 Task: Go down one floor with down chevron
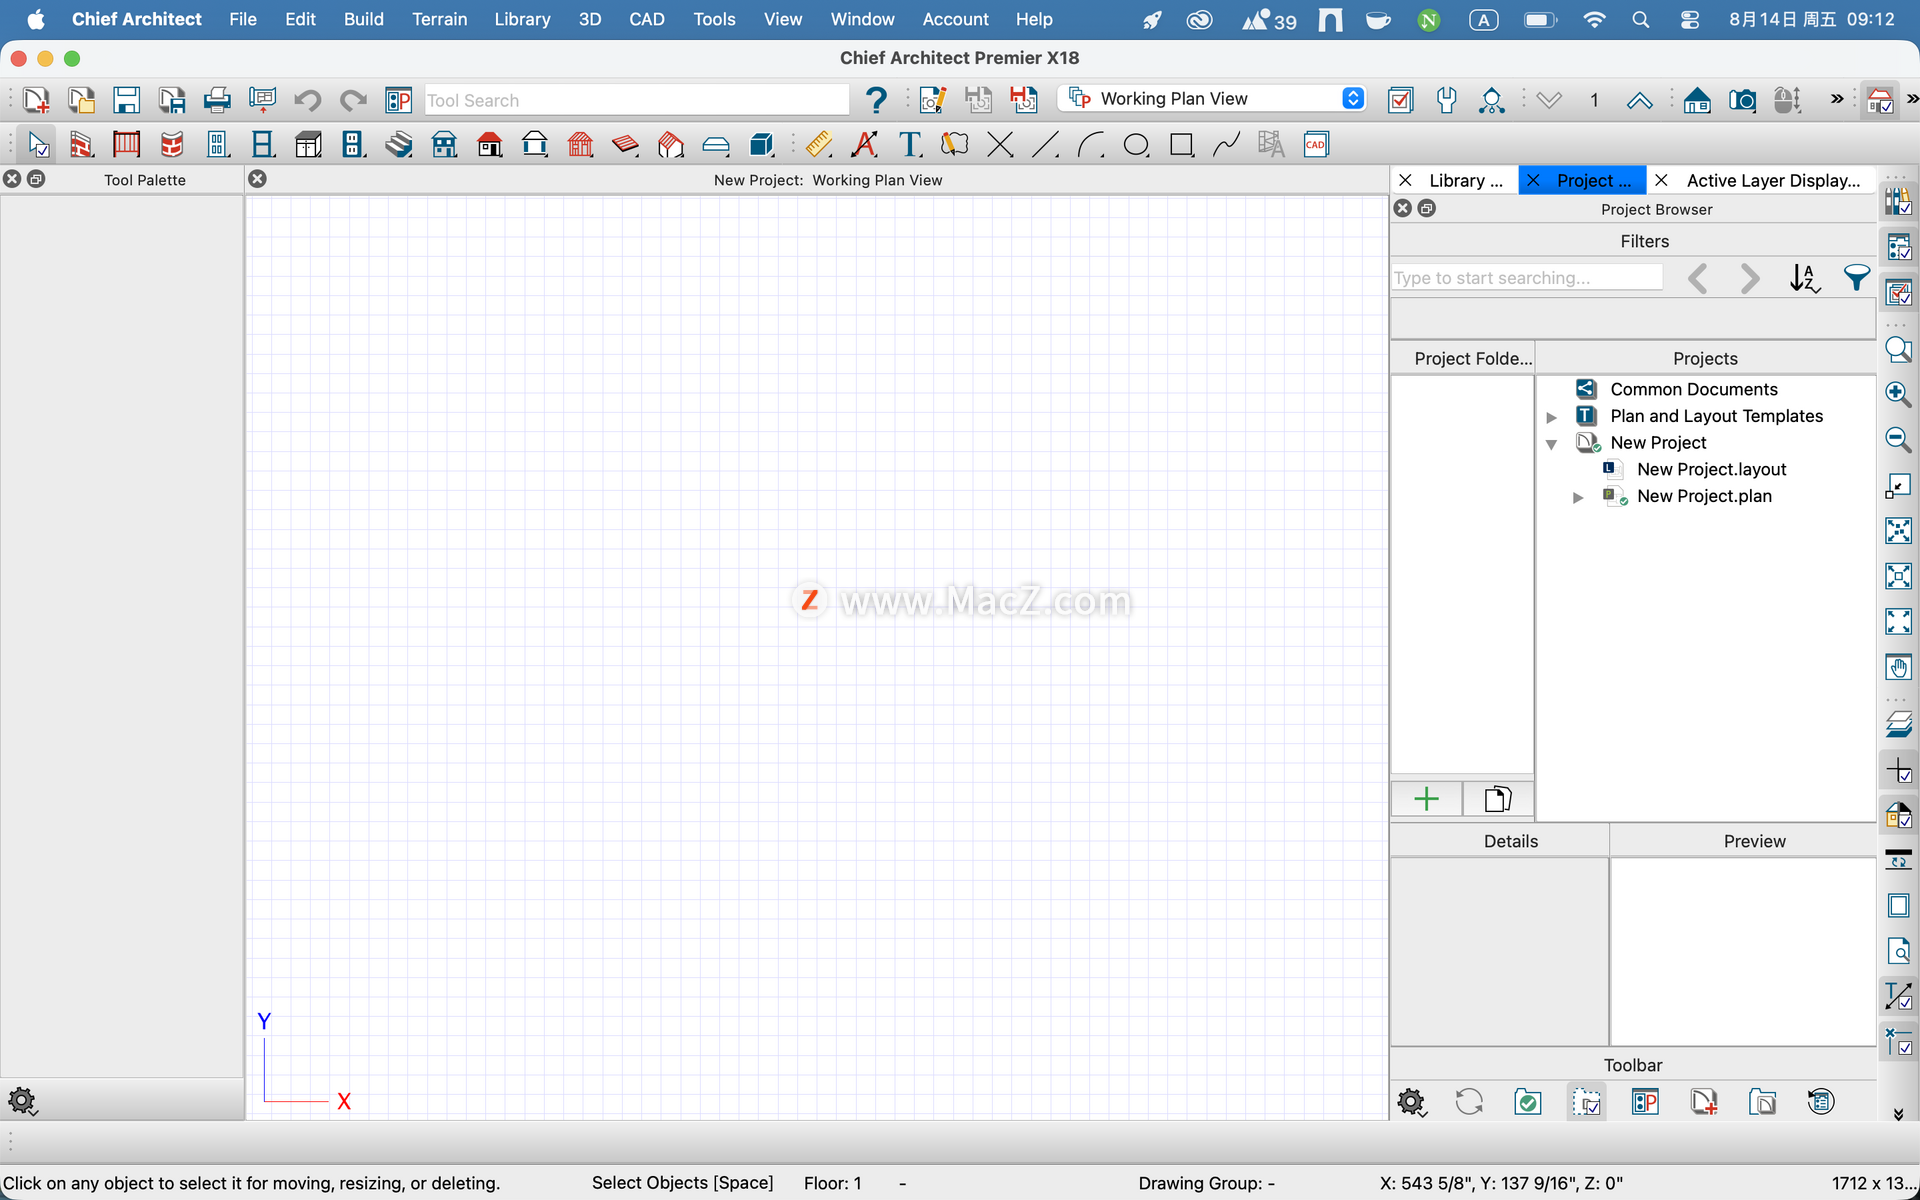point(1549,100)
